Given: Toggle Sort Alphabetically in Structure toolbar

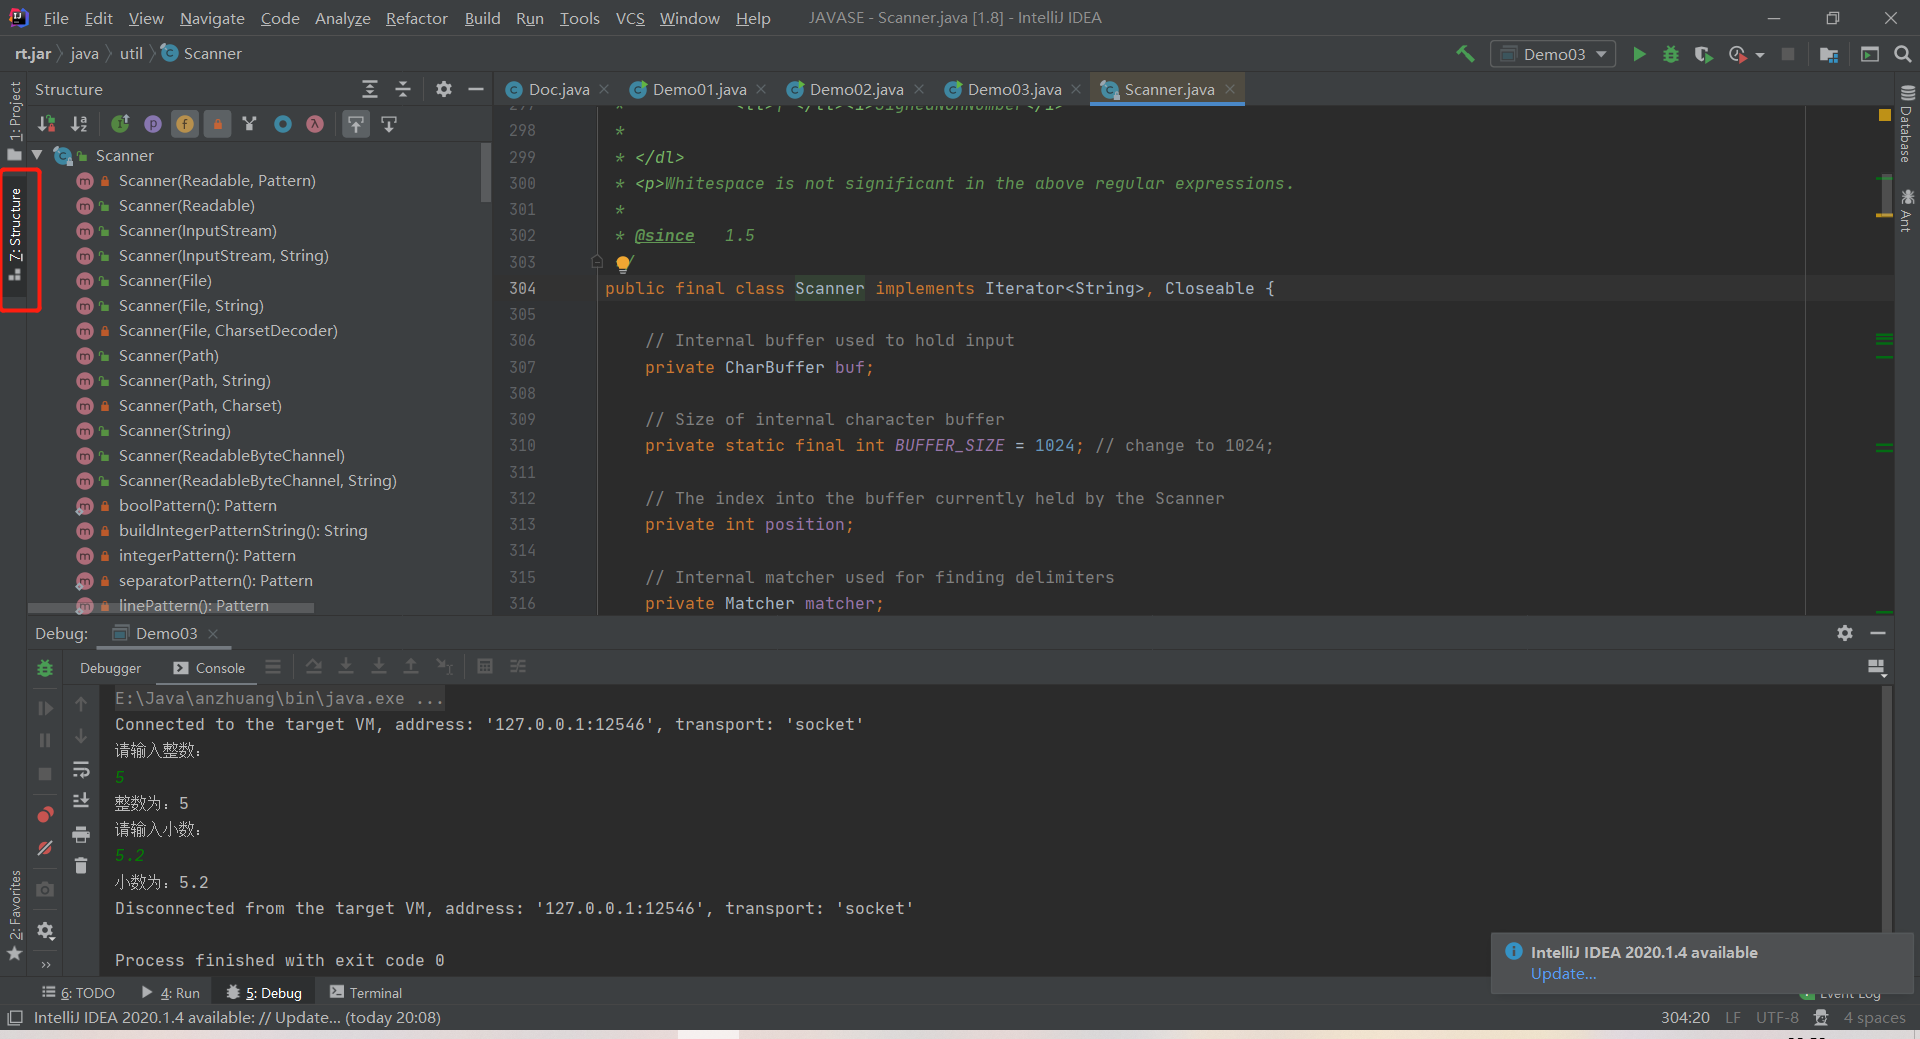Looking at the screenshot, I should tap(79, 124).
